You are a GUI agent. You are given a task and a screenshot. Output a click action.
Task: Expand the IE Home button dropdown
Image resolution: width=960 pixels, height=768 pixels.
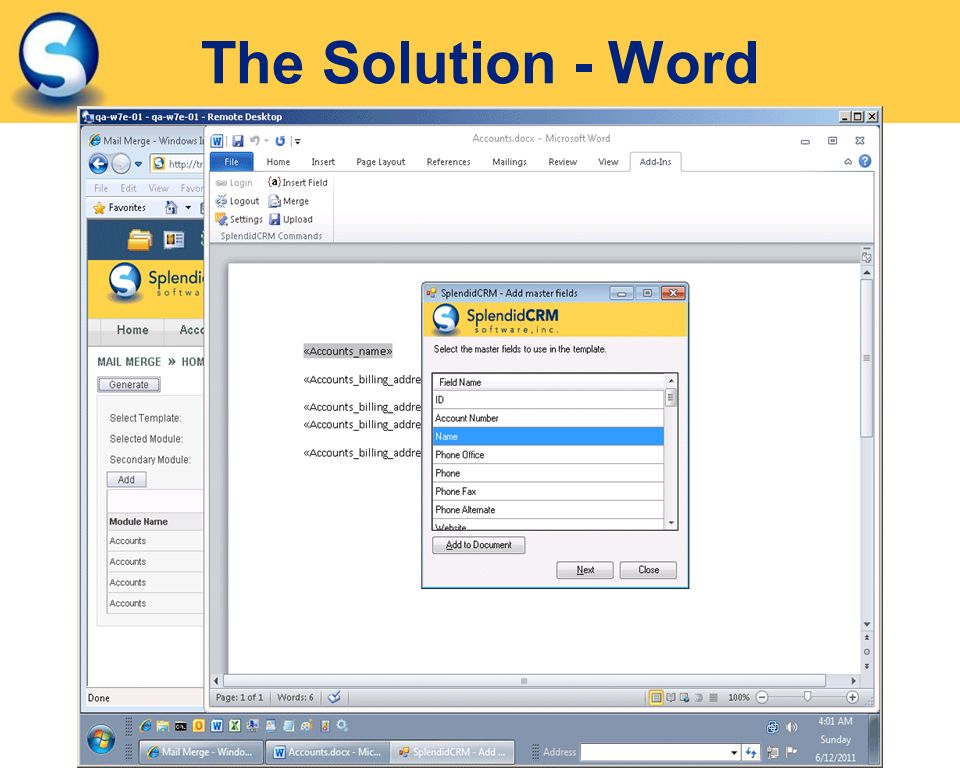coord(188,208)
